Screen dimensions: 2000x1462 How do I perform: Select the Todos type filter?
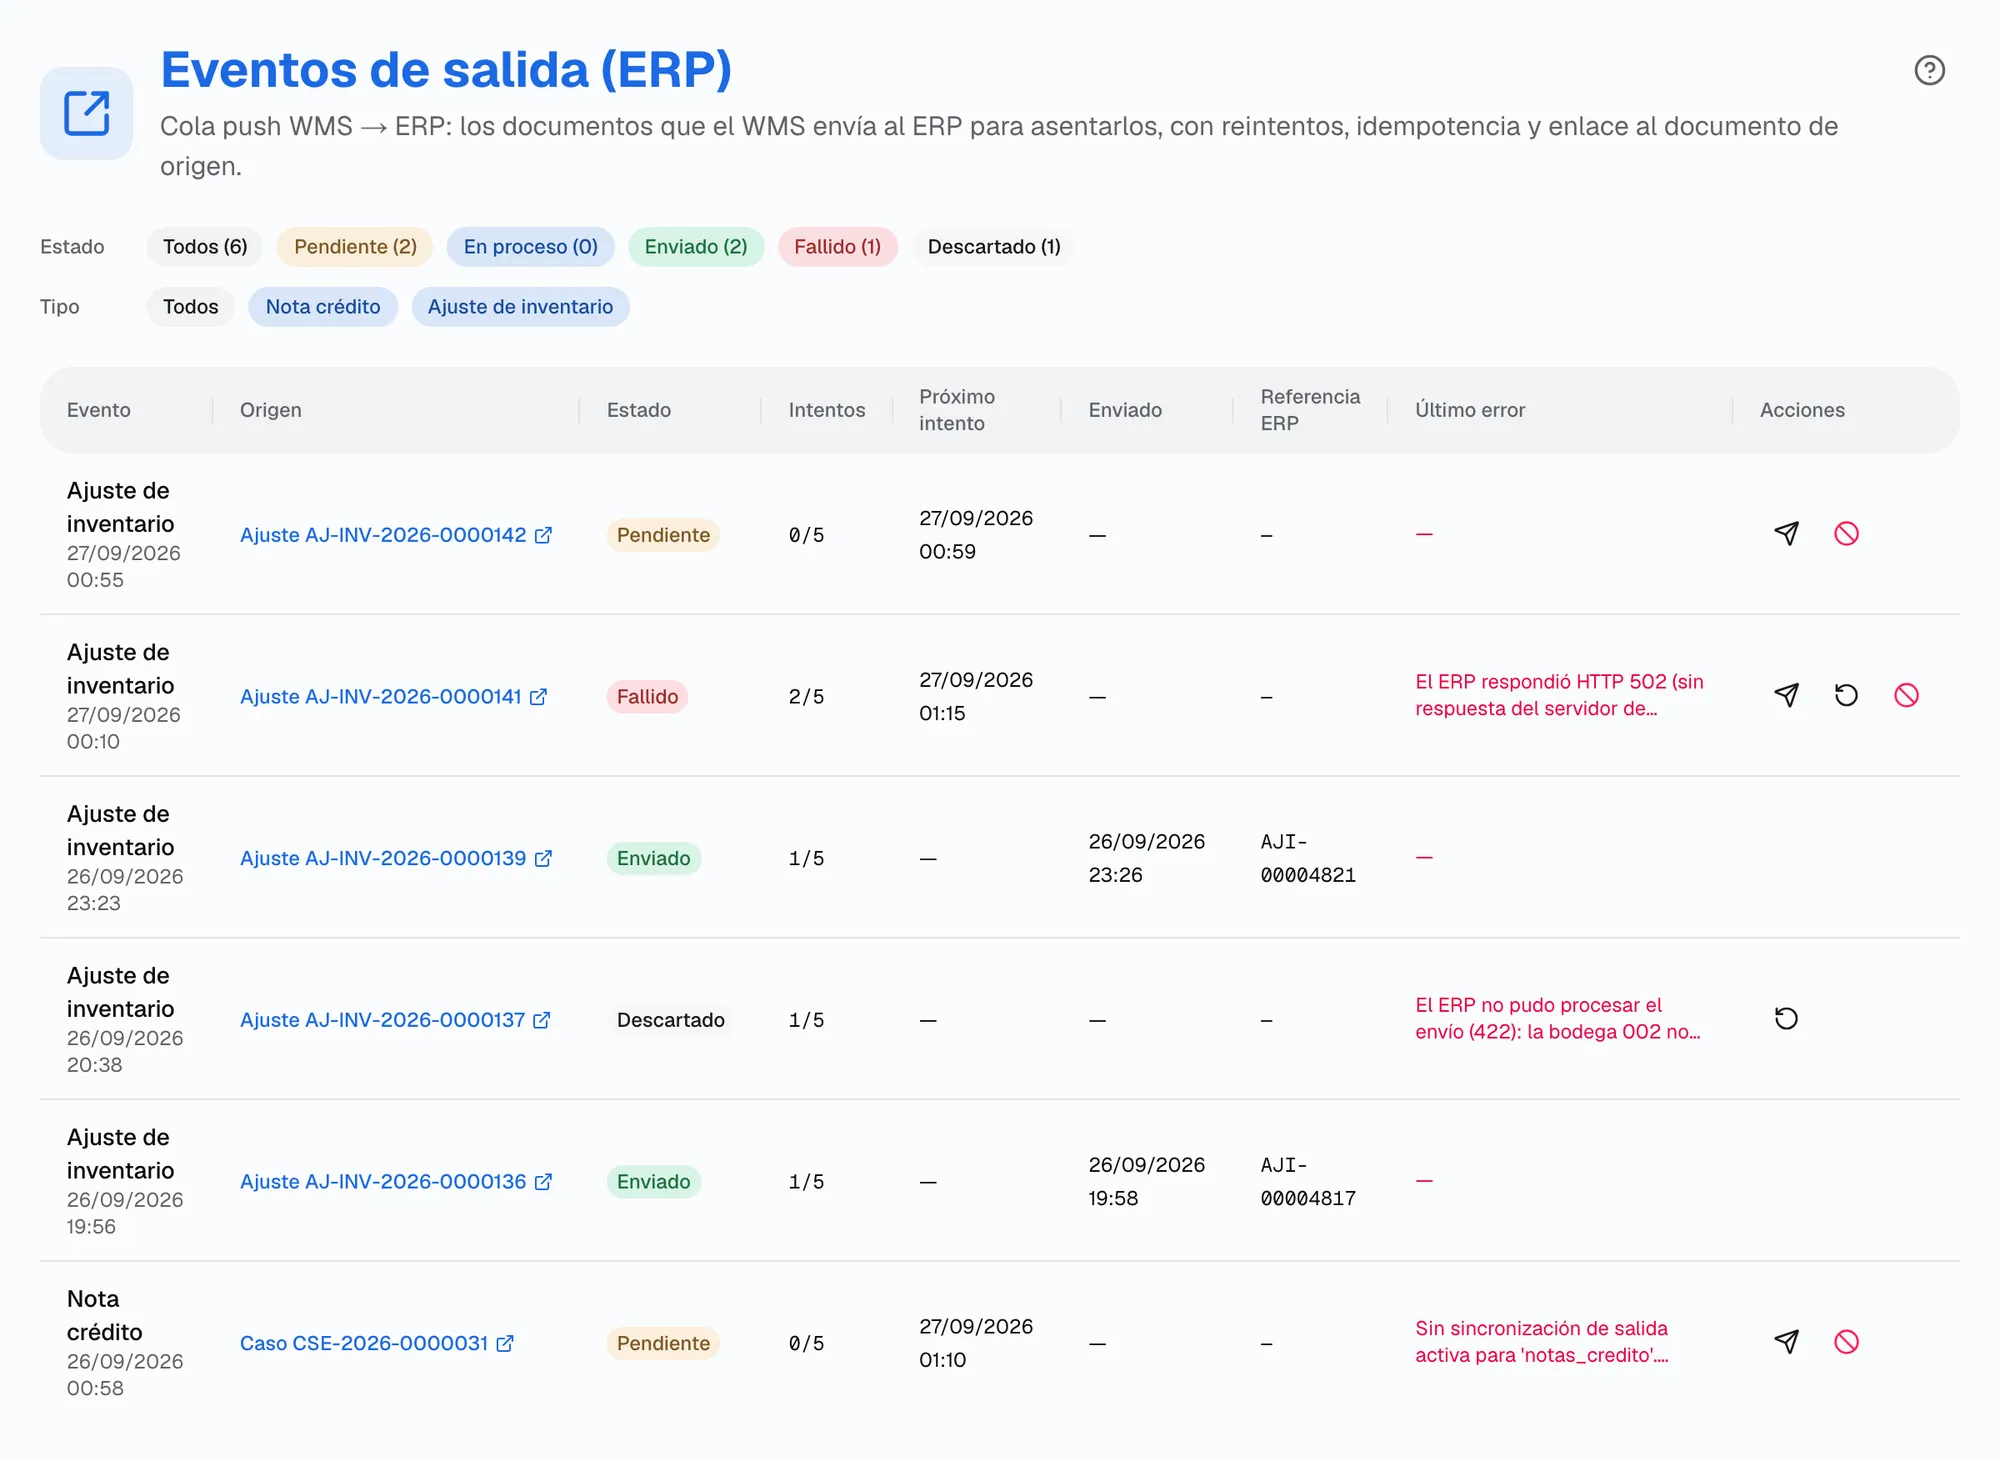(190, 307)
